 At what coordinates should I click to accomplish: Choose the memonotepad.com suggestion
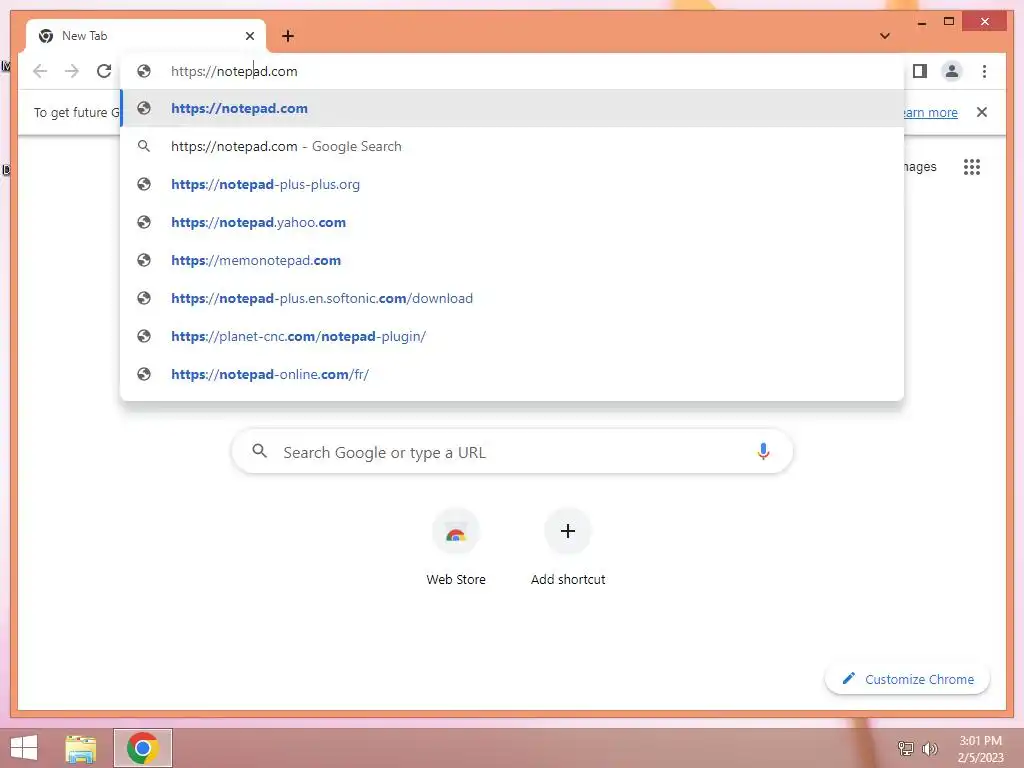512,260
